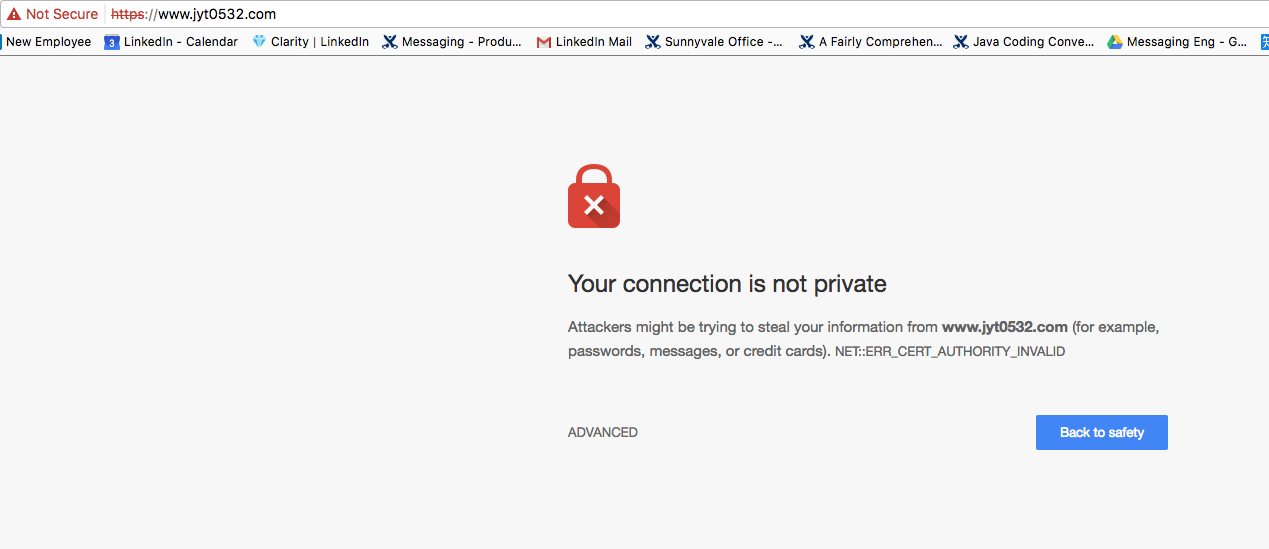Click the Back to safety button
This screenshot has height=549, width=1269.
(x=1101, y=432)
